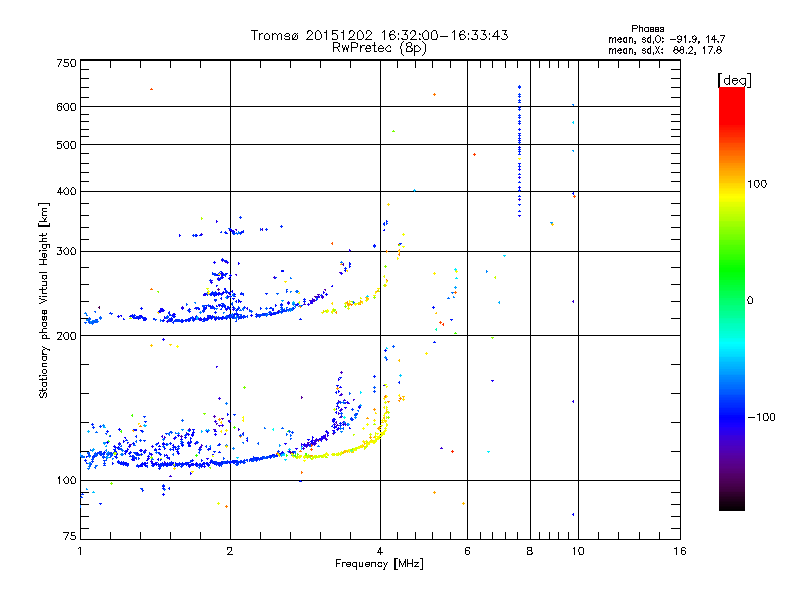The height and width of the screenshot is (600, 800).
Task: Click the '8' x-axis tick label
Action: tap(530, 551)
